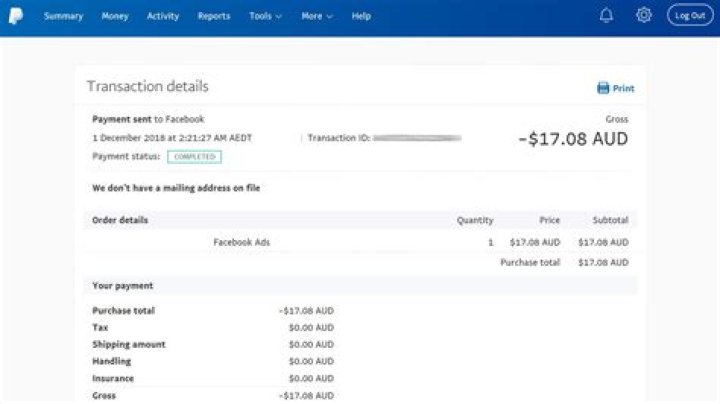Screen dimensions: 720x404
Task: Click Purchase total label under Your payment
Action: (x=124, y=311)
